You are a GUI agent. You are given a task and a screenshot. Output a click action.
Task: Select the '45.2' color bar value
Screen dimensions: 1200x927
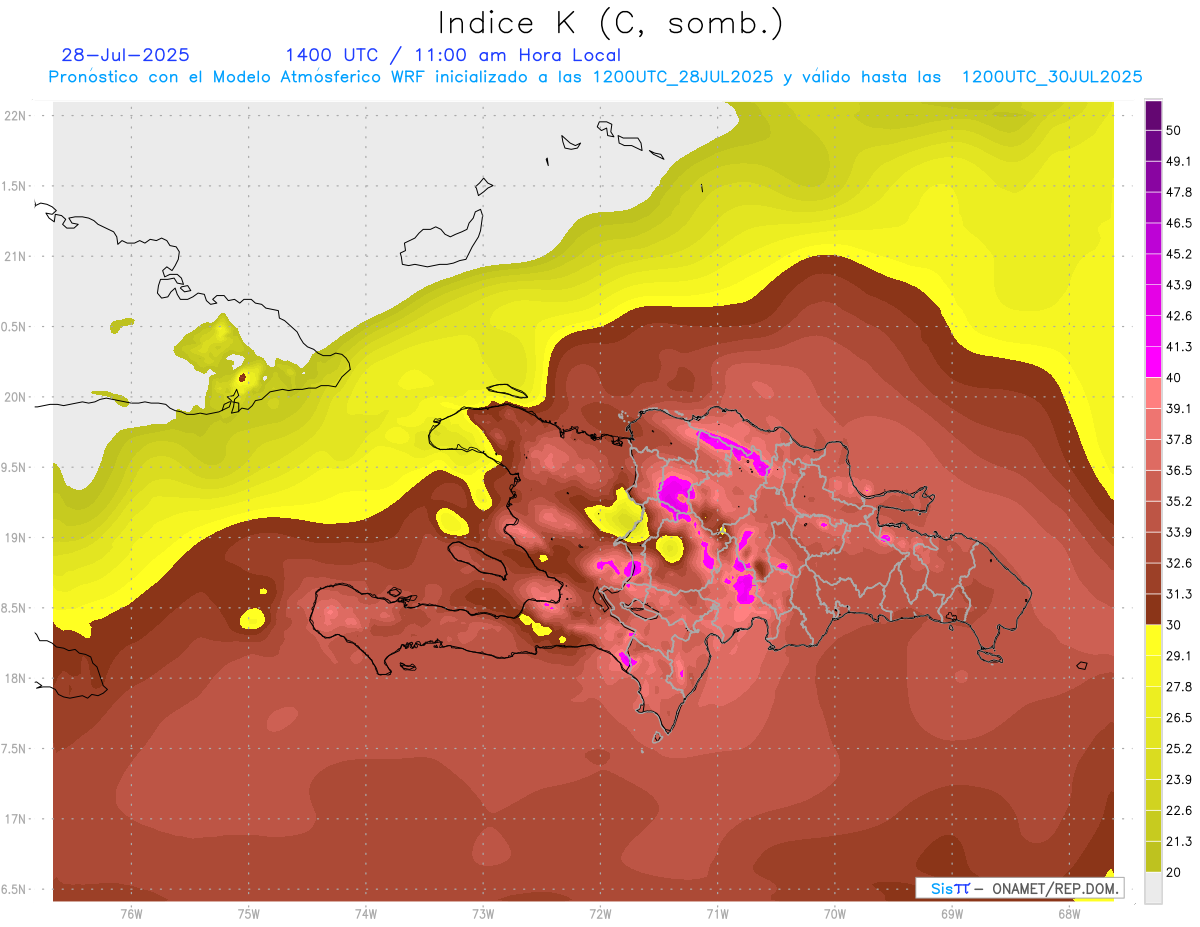point(1179,254)
